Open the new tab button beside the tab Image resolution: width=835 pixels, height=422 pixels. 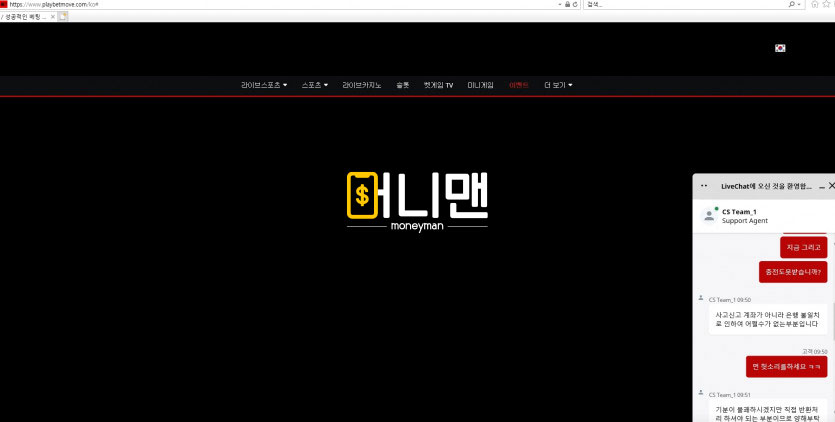pos(63,16)
